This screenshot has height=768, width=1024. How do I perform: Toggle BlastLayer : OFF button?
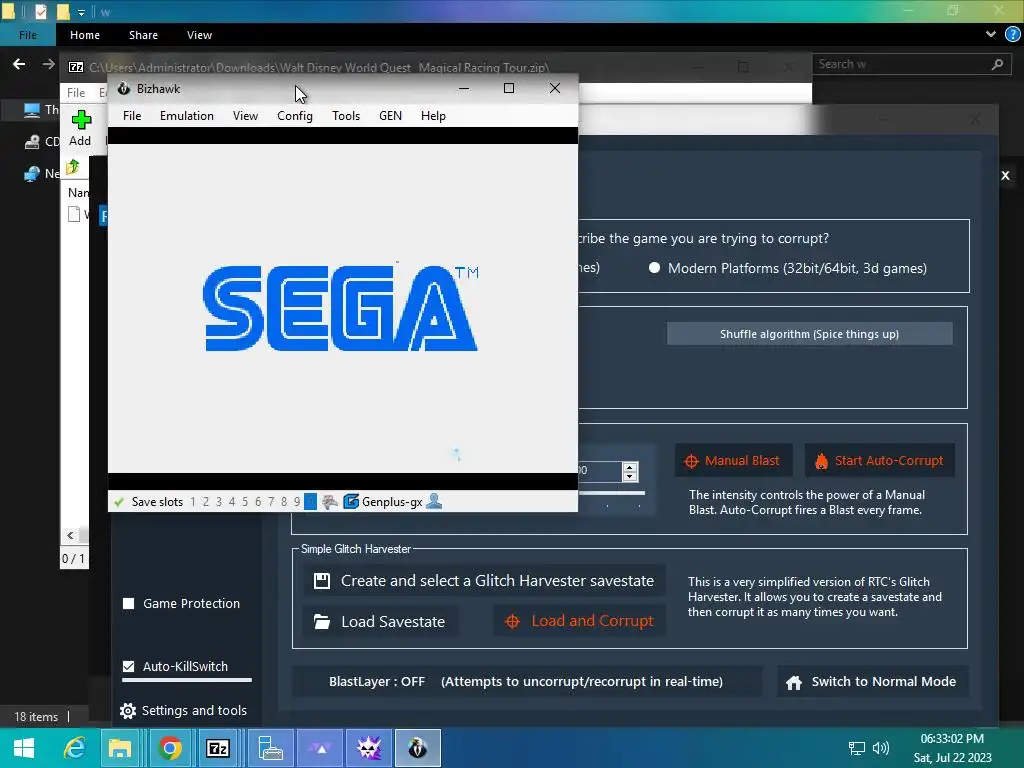526,681
